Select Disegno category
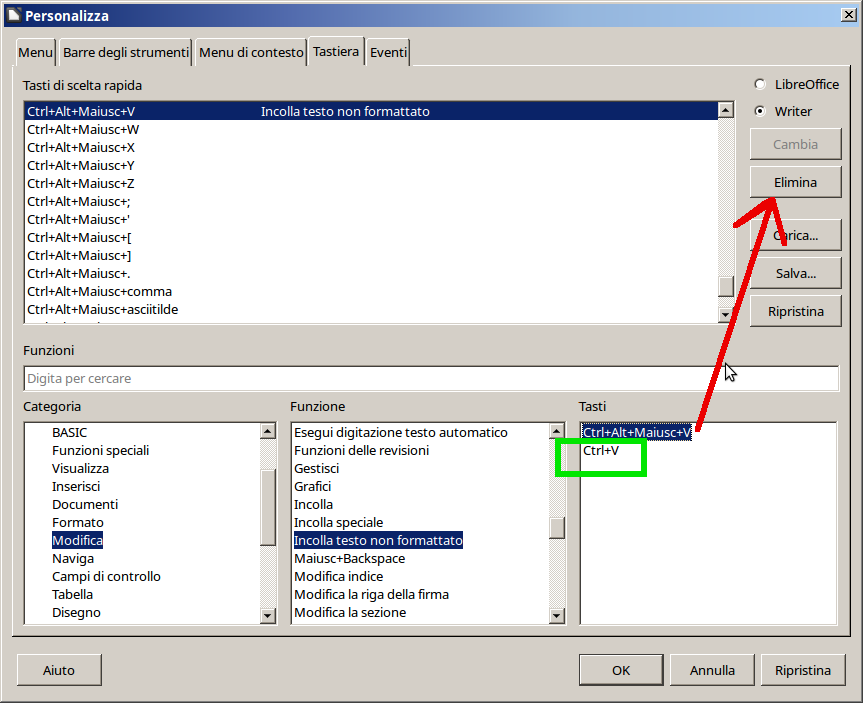Image resolution: width=863 pixels, height=703 pixels. (x=76, y=612)
